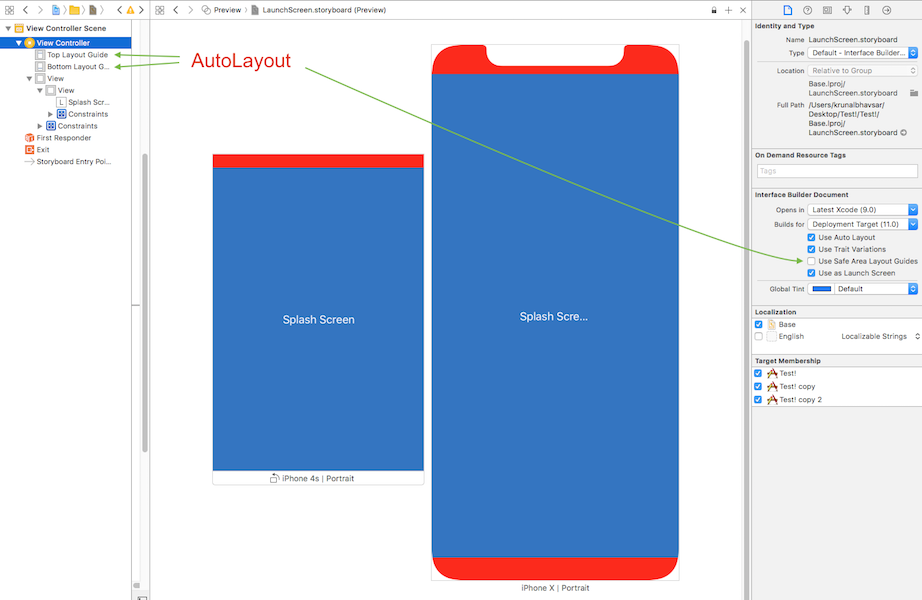The width and height of the screenshot is (922, 600).
Task: Click the Preview breadcrumb item
Action: point(222,10)
